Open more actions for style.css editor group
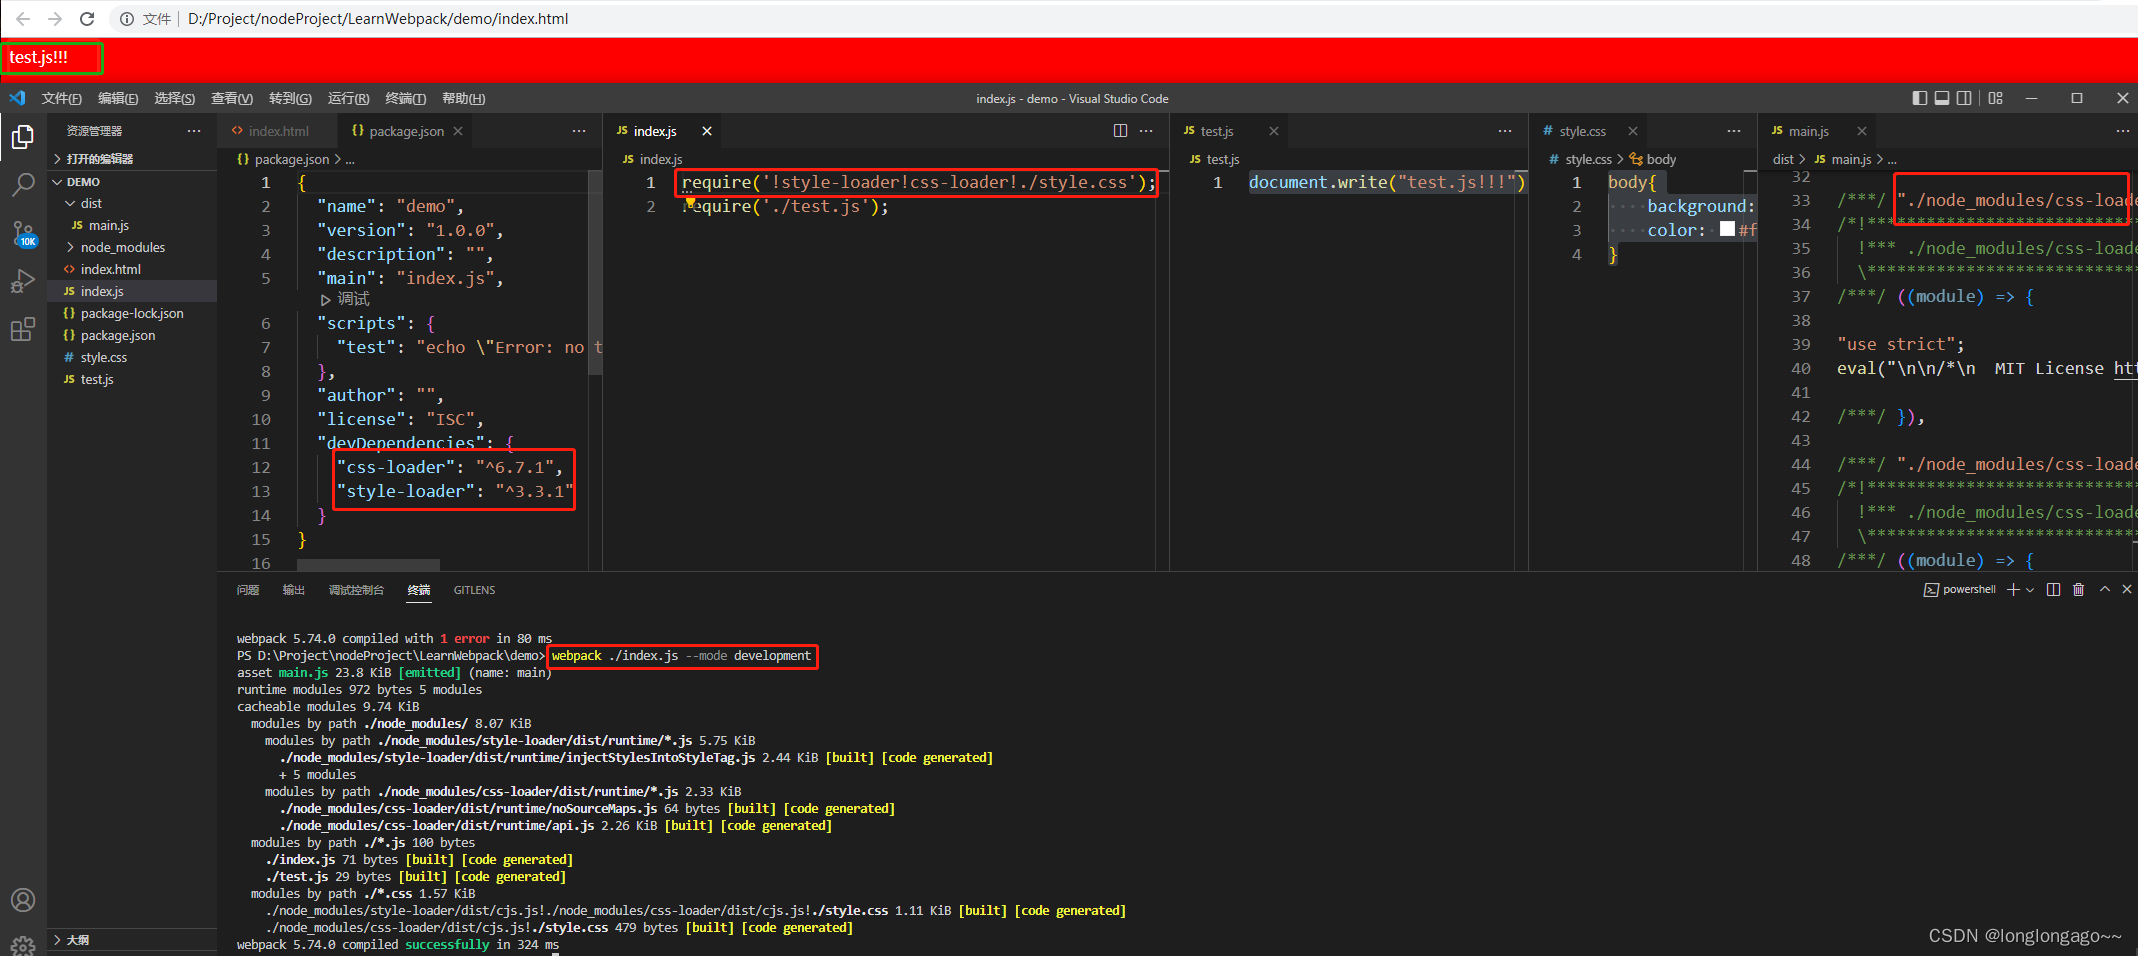Screen dimensions: 2138x956 coord(1734,131)
